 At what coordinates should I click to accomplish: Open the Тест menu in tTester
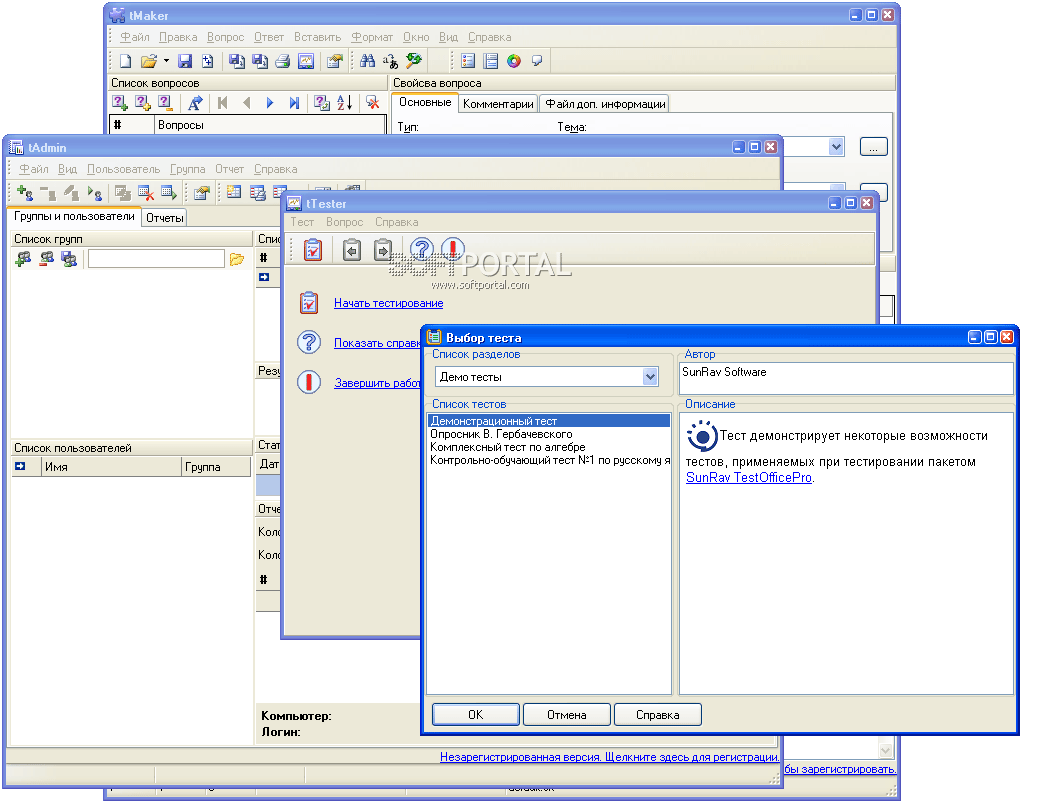click(302, 222)
